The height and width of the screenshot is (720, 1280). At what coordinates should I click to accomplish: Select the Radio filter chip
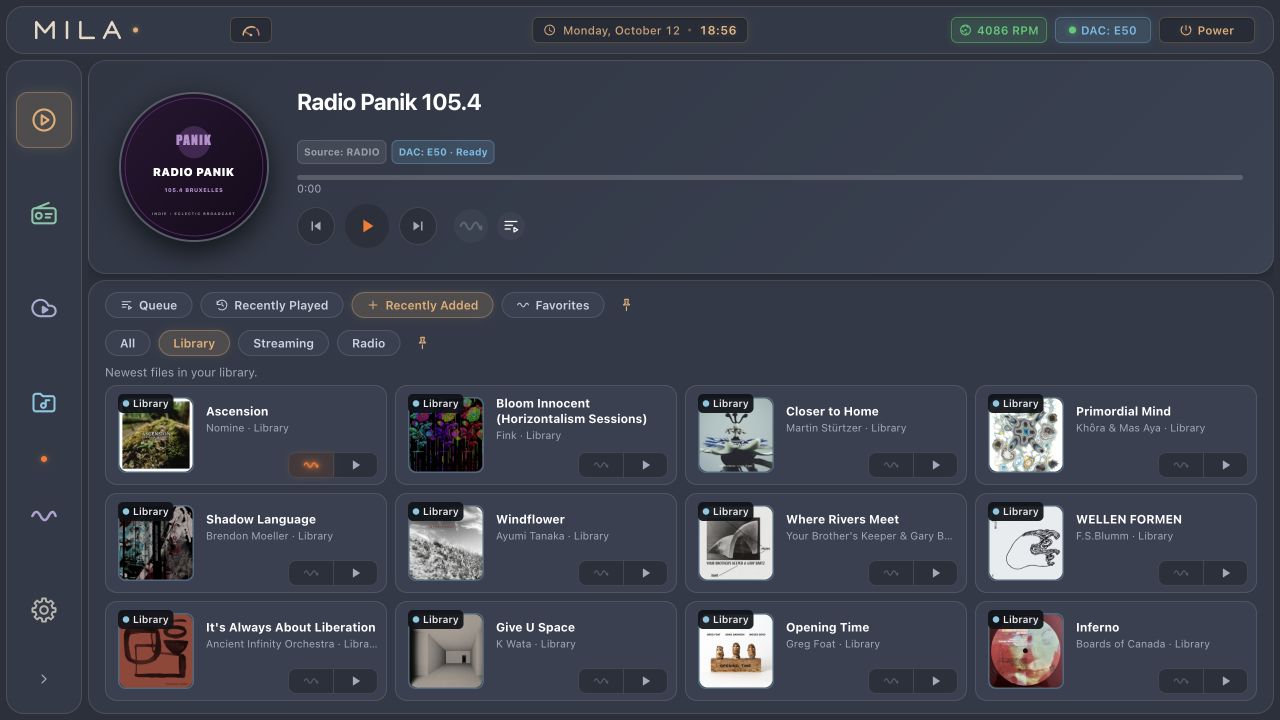point(368,343)
